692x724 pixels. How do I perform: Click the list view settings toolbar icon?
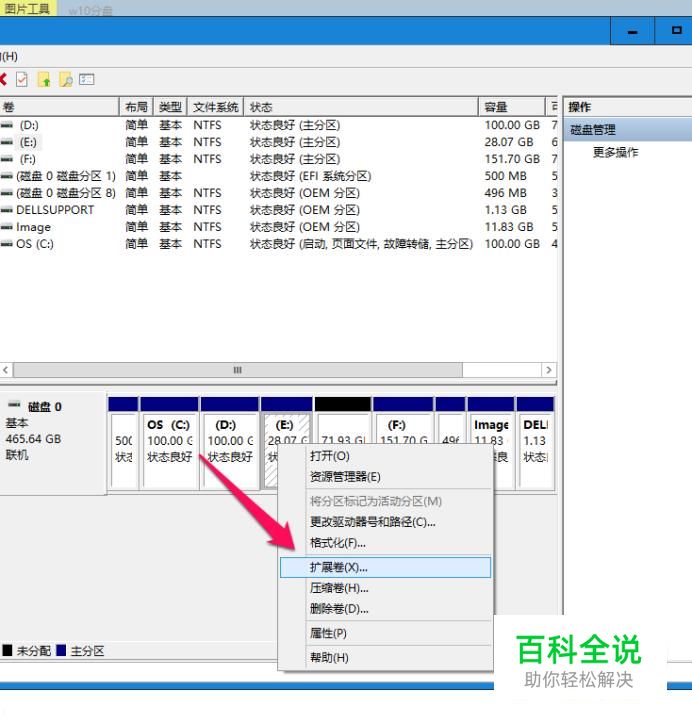click(x=86, y=79)
